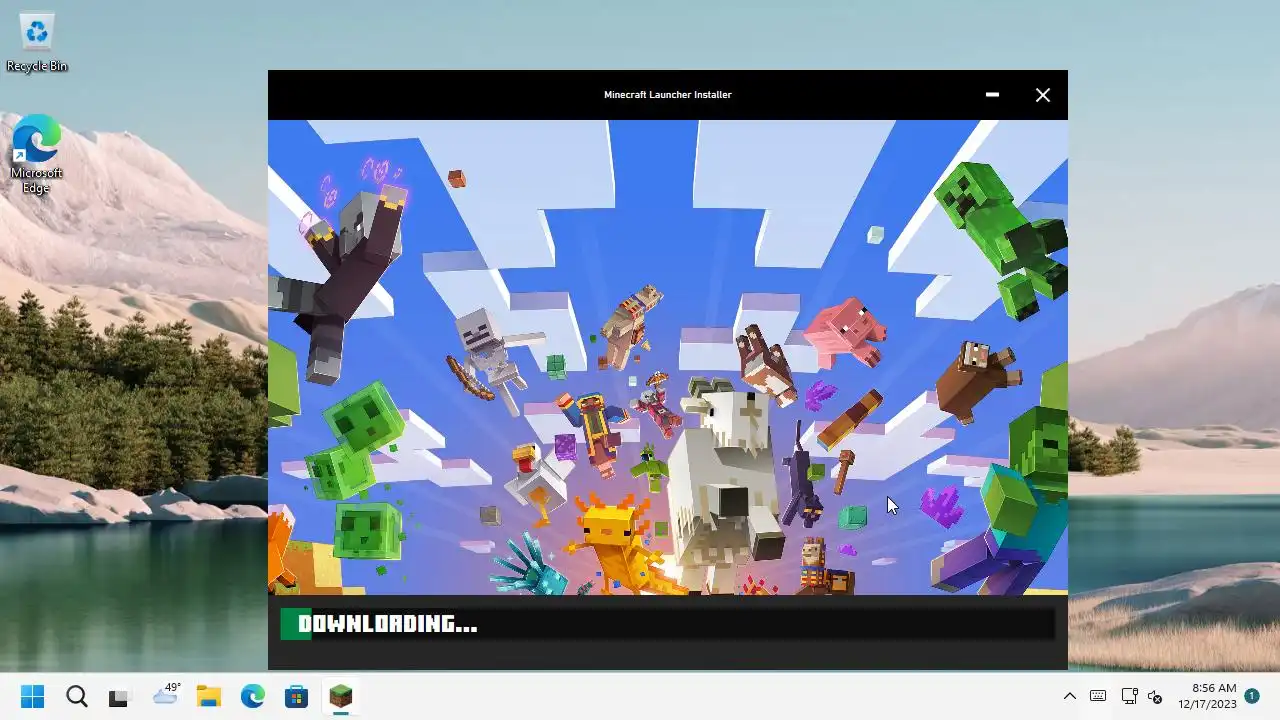Open Task View on the taskbar
The image size is (1280, 720).
click(120, 697)
